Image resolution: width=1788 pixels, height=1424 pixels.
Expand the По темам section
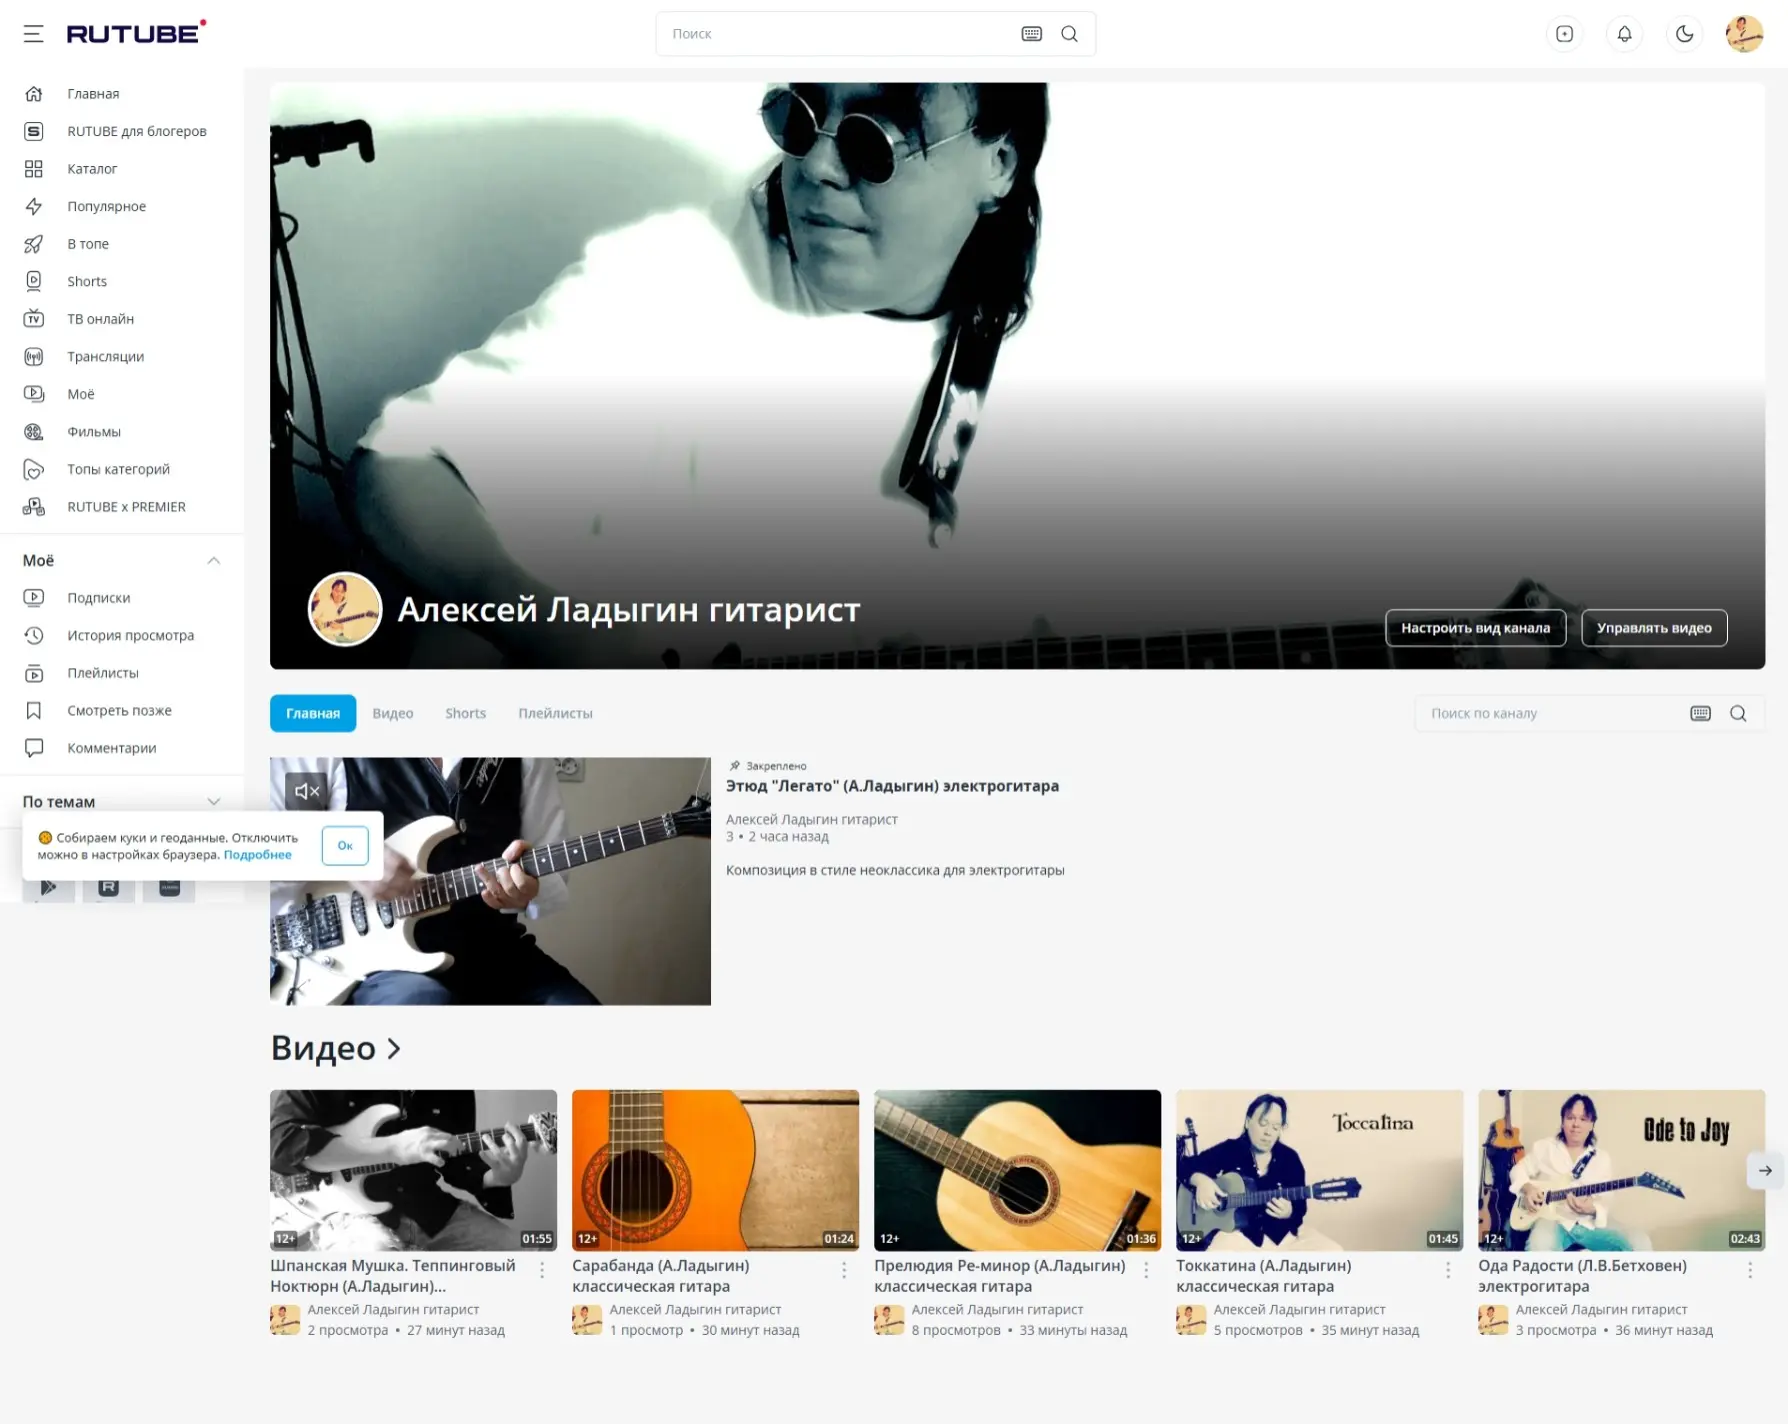pyautogui.click(x=213, y=802)
